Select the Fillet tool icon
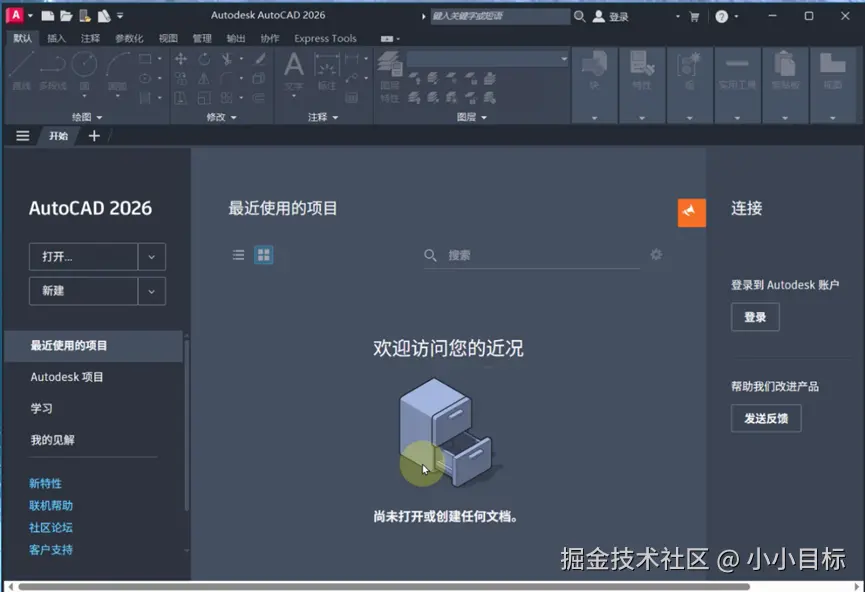 point(227,79)
